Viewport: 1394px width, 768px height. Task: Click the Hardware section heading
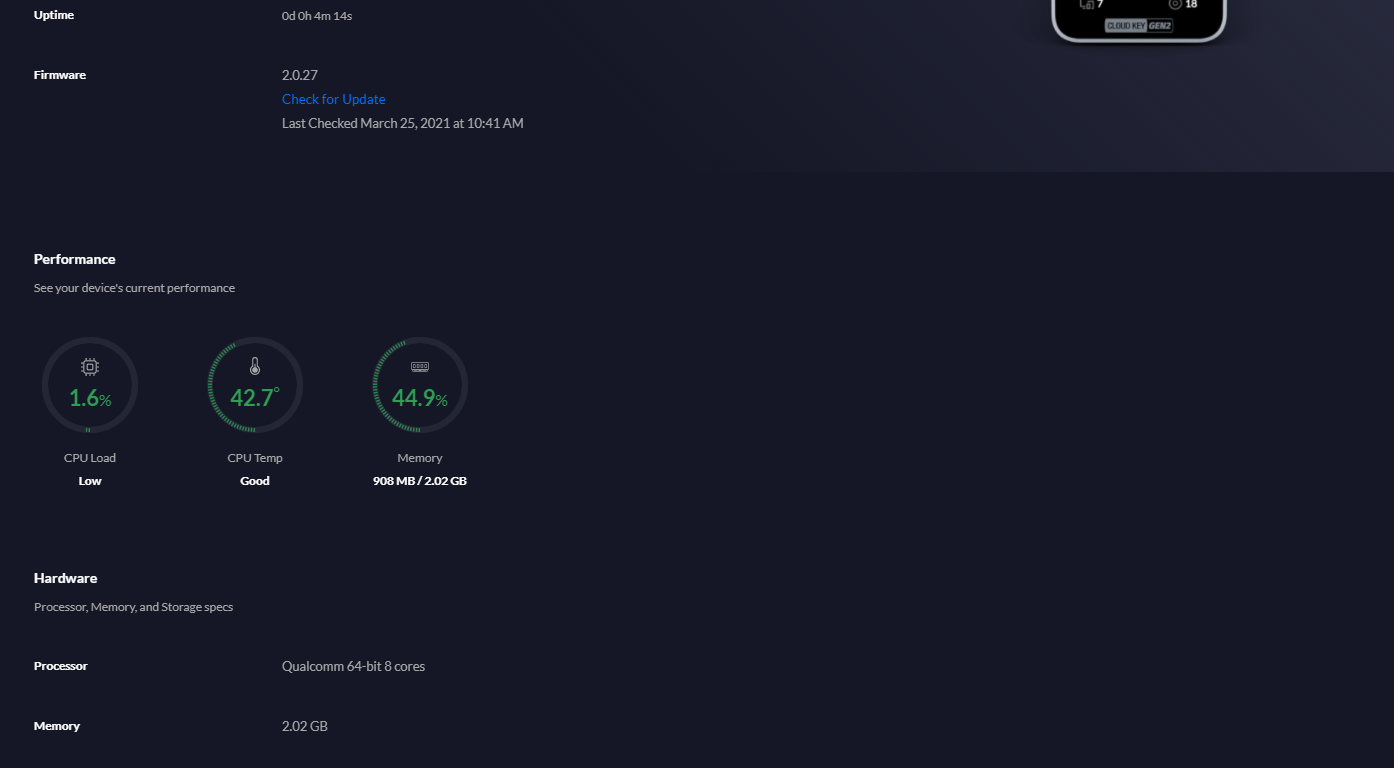coord(66,578)
